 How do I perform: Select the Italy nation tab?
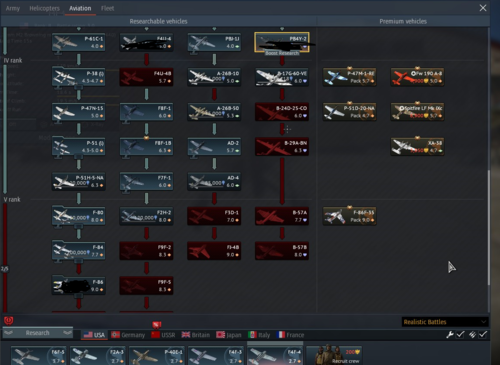pos(259,335)
